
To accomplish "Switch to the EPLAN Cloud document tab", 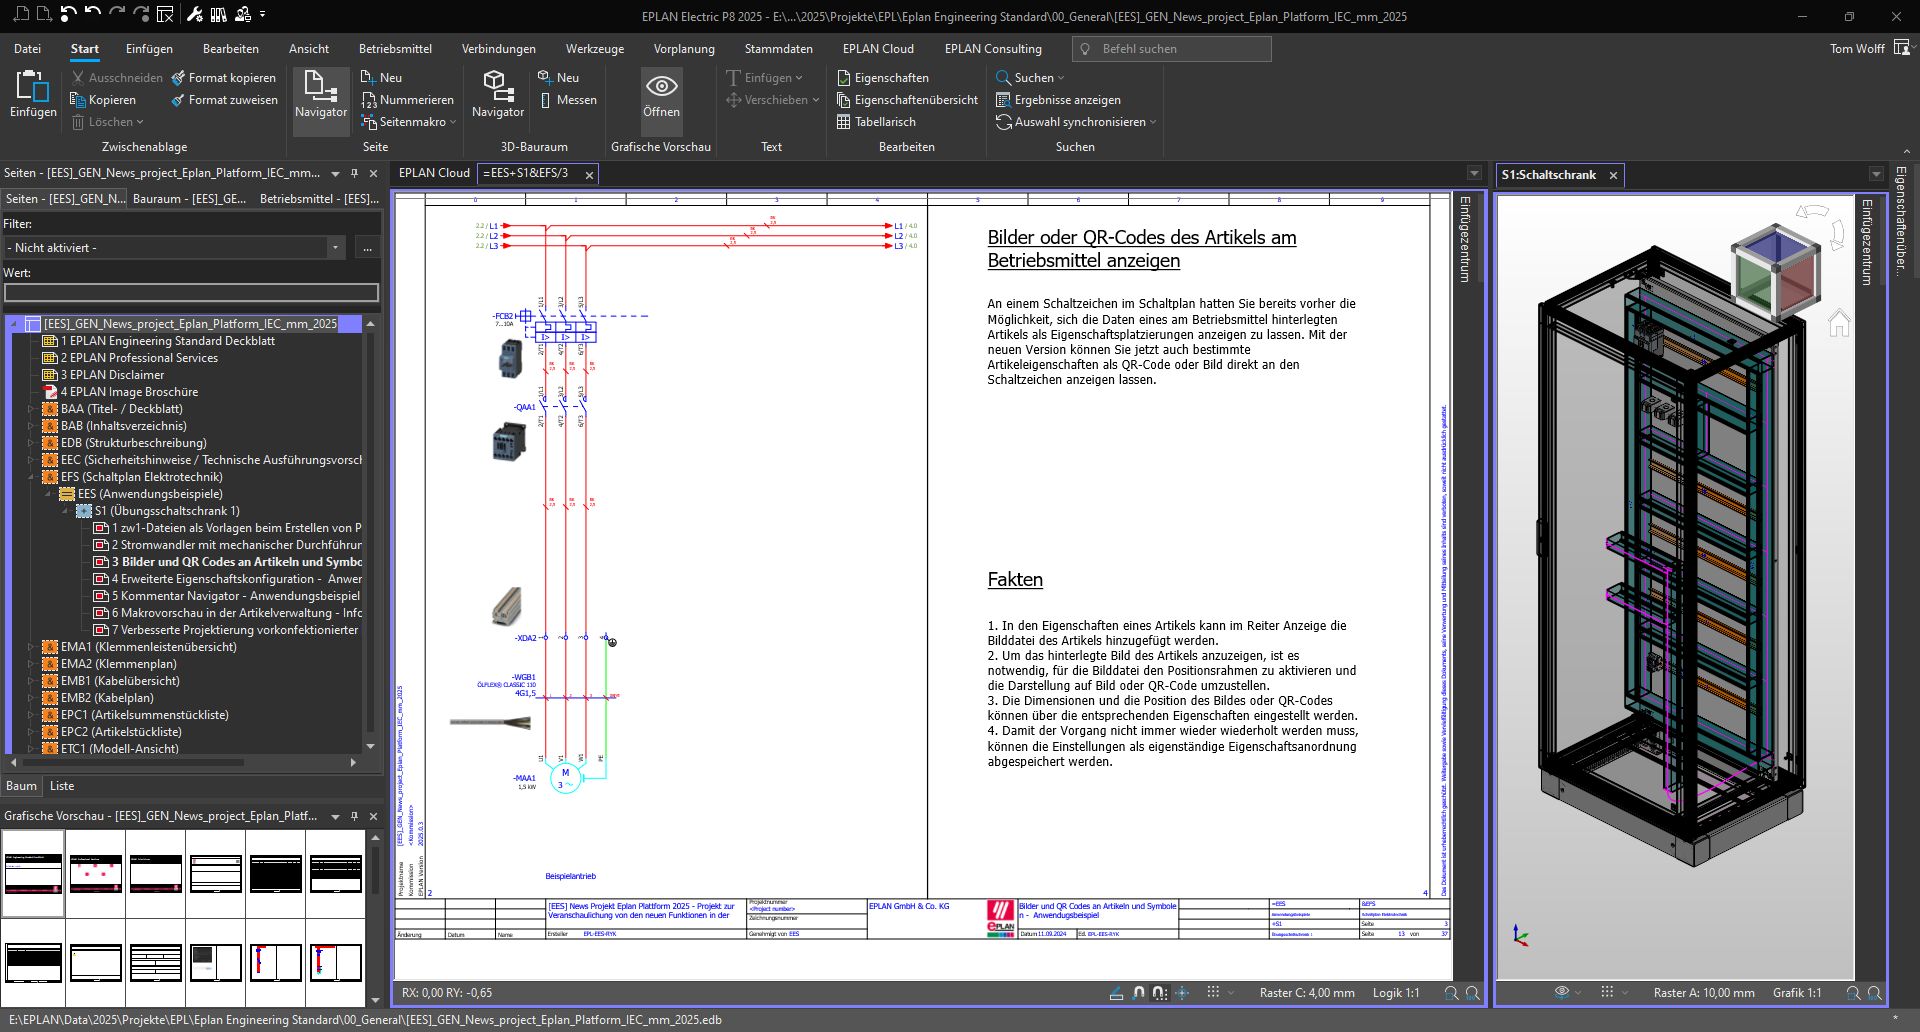I will click(434, 173).
